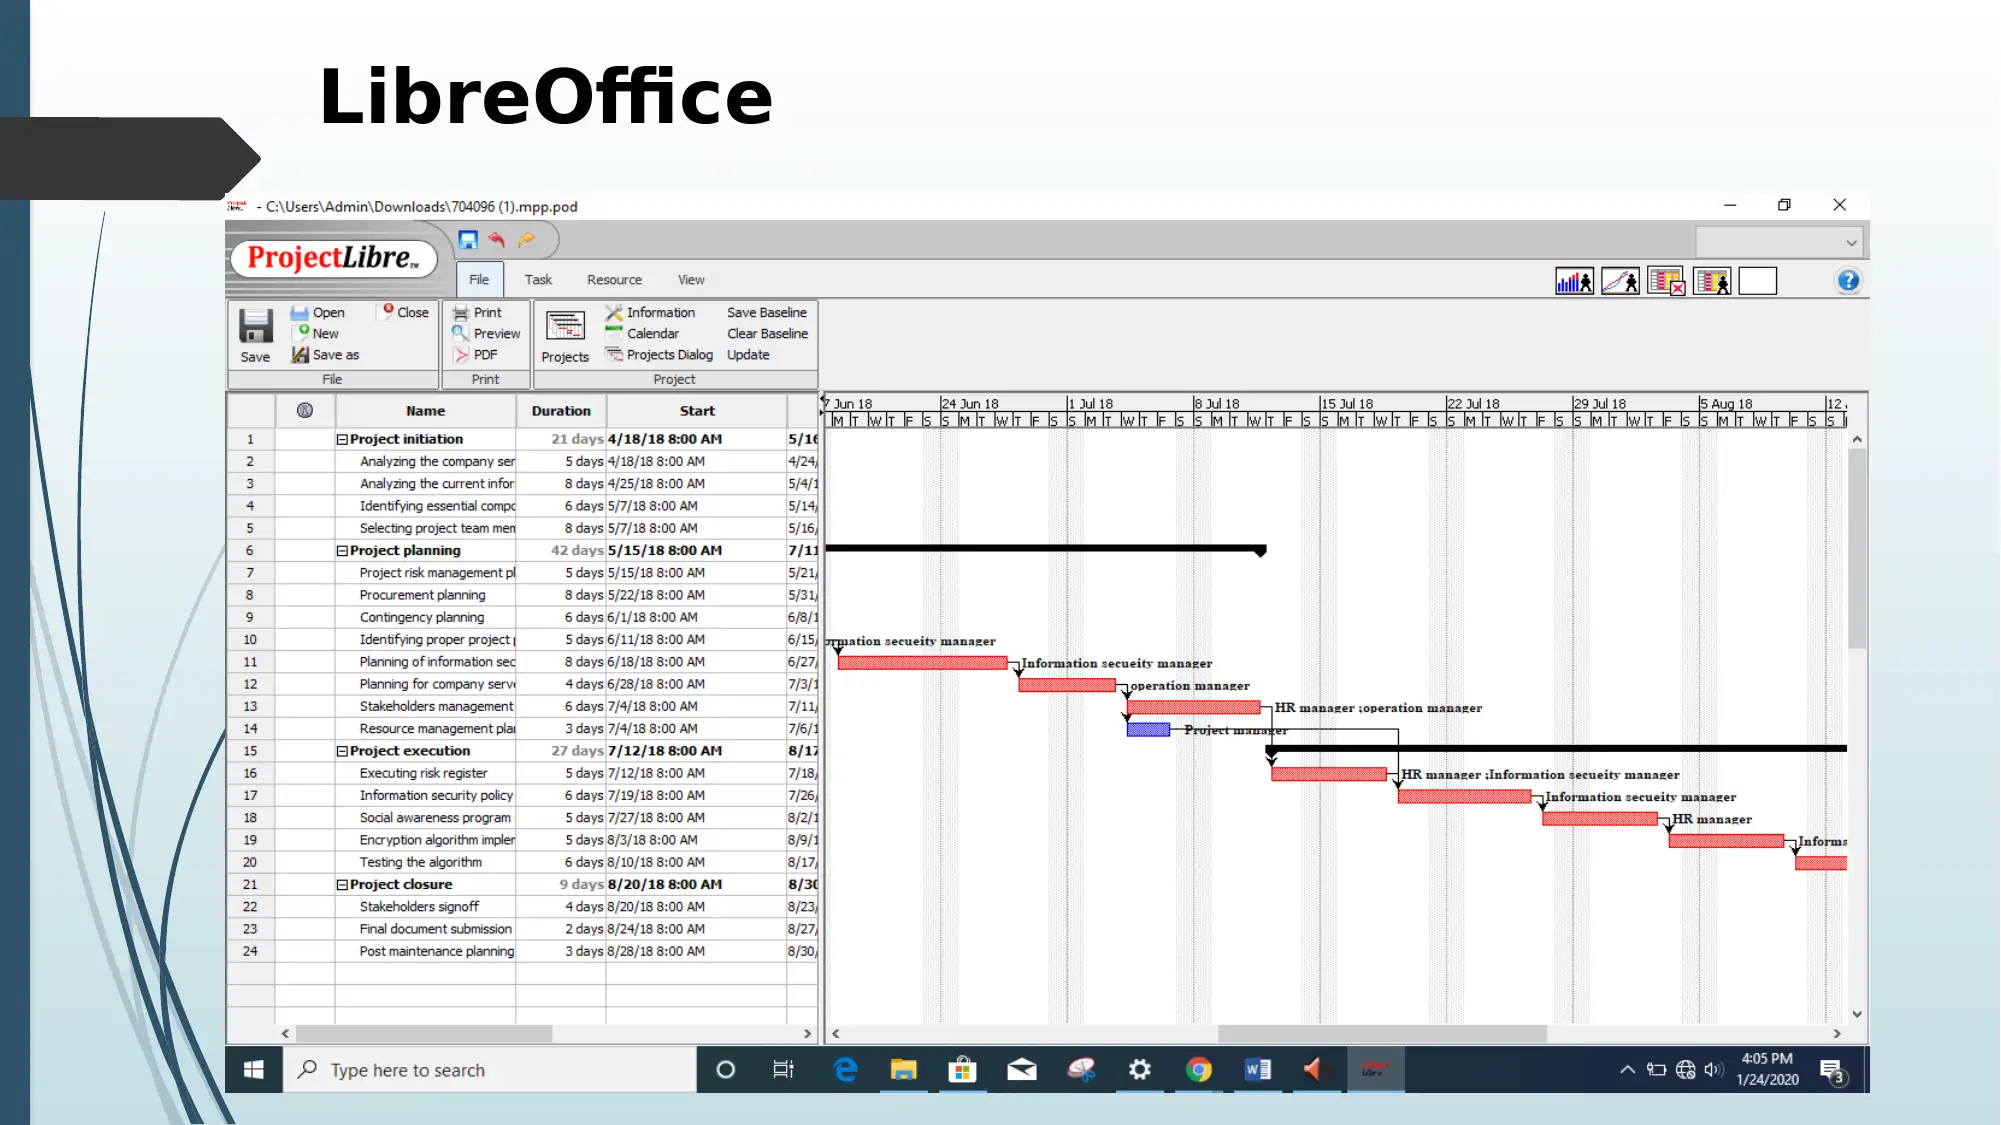Open a project file with Open
The width and height of the screenshot is (2001, 1125).
click(x=318, y=312)
